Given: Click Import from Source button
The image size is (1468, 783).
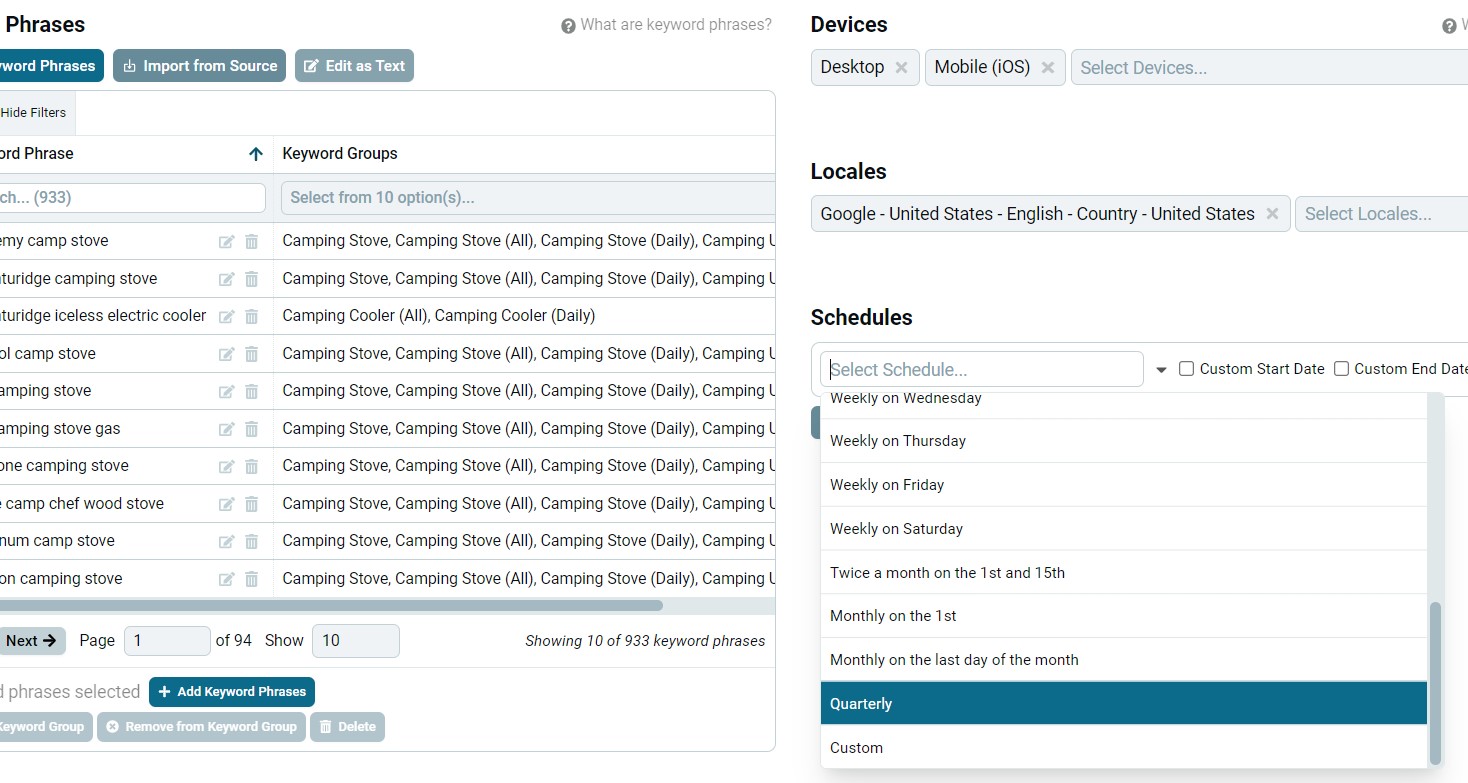Looking at the screenshot, I should click(199, 66).
